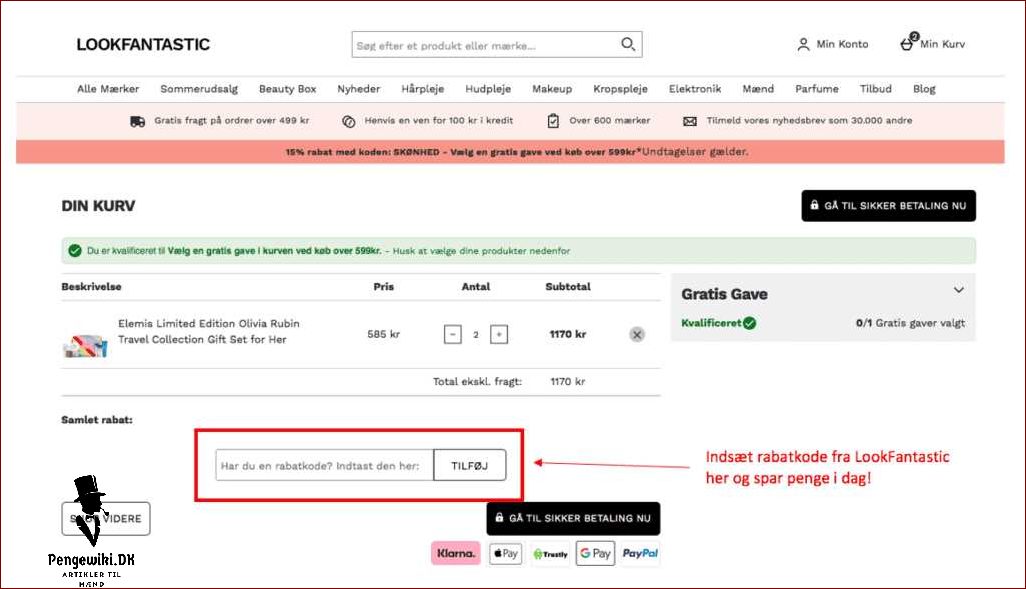Expand the Gratis Gave panel chevron
Viewport: 1026px width, 589px height.
pos(959,289)
